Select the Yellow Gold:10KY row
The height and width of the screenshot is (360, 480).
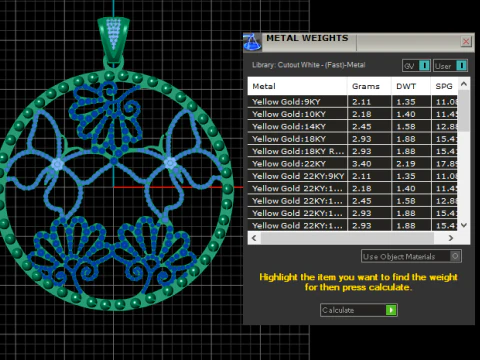pos(352,114)
